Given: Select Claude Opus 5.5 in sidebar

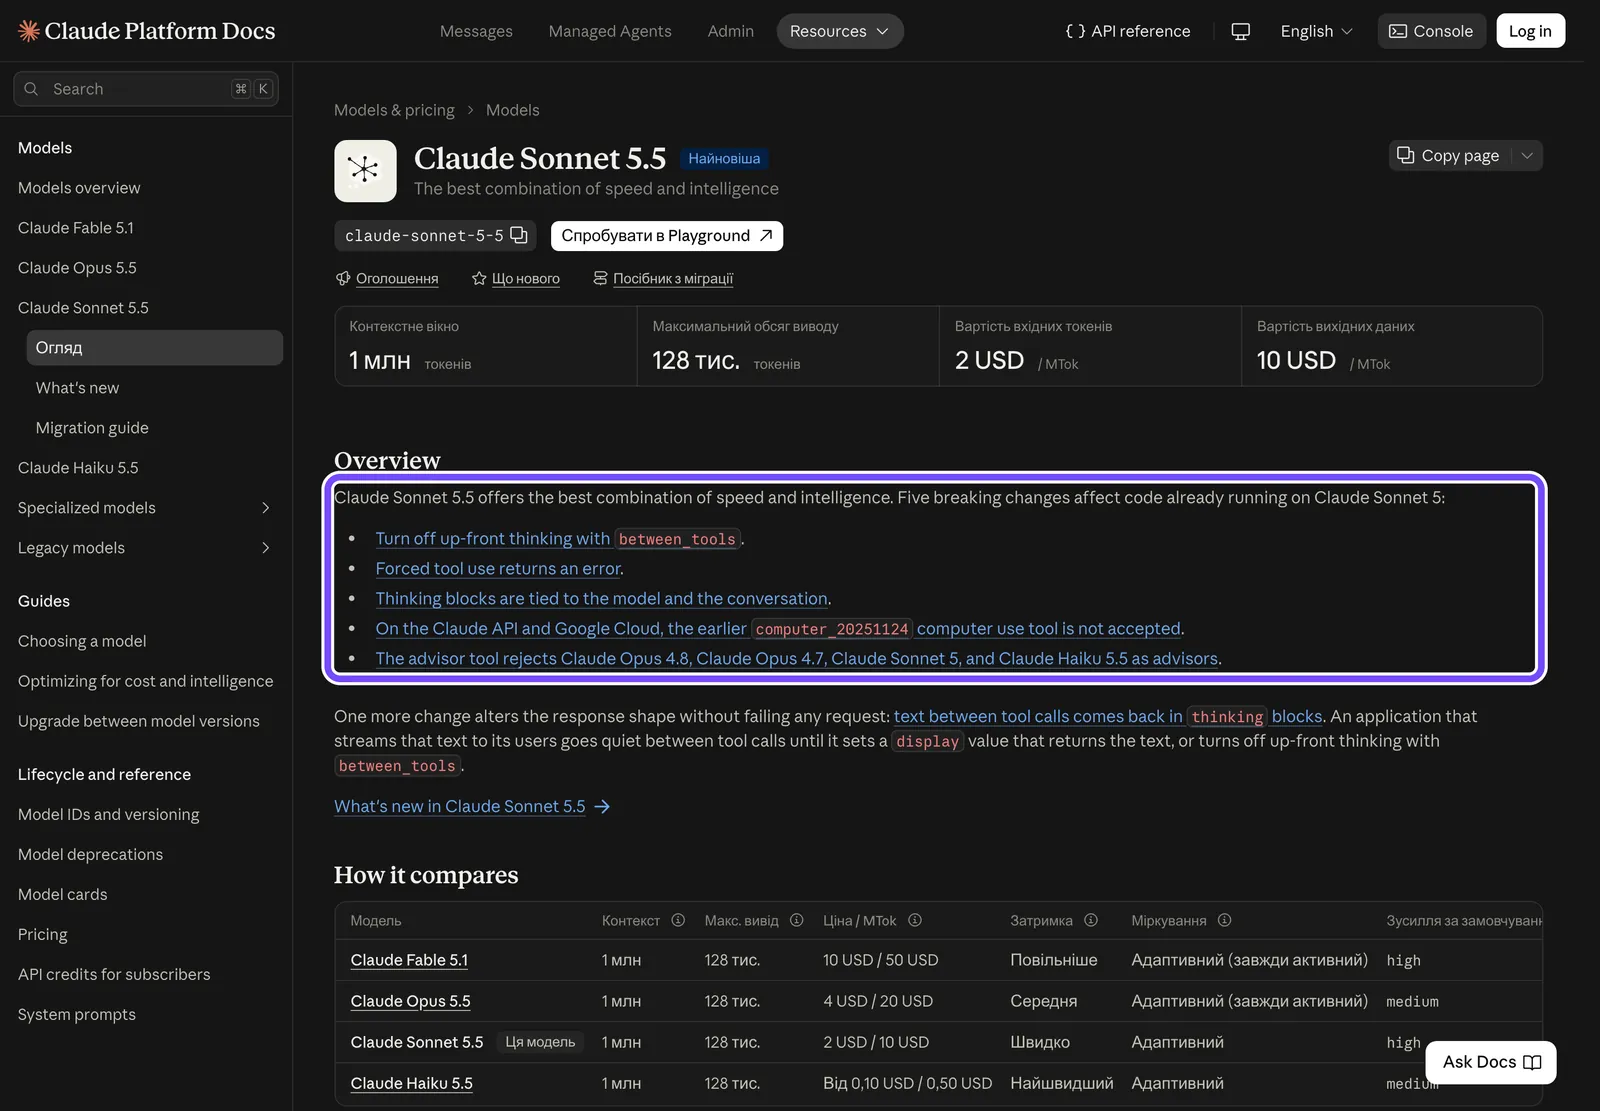Looking at the screenshot, I should tap(77, 268).
